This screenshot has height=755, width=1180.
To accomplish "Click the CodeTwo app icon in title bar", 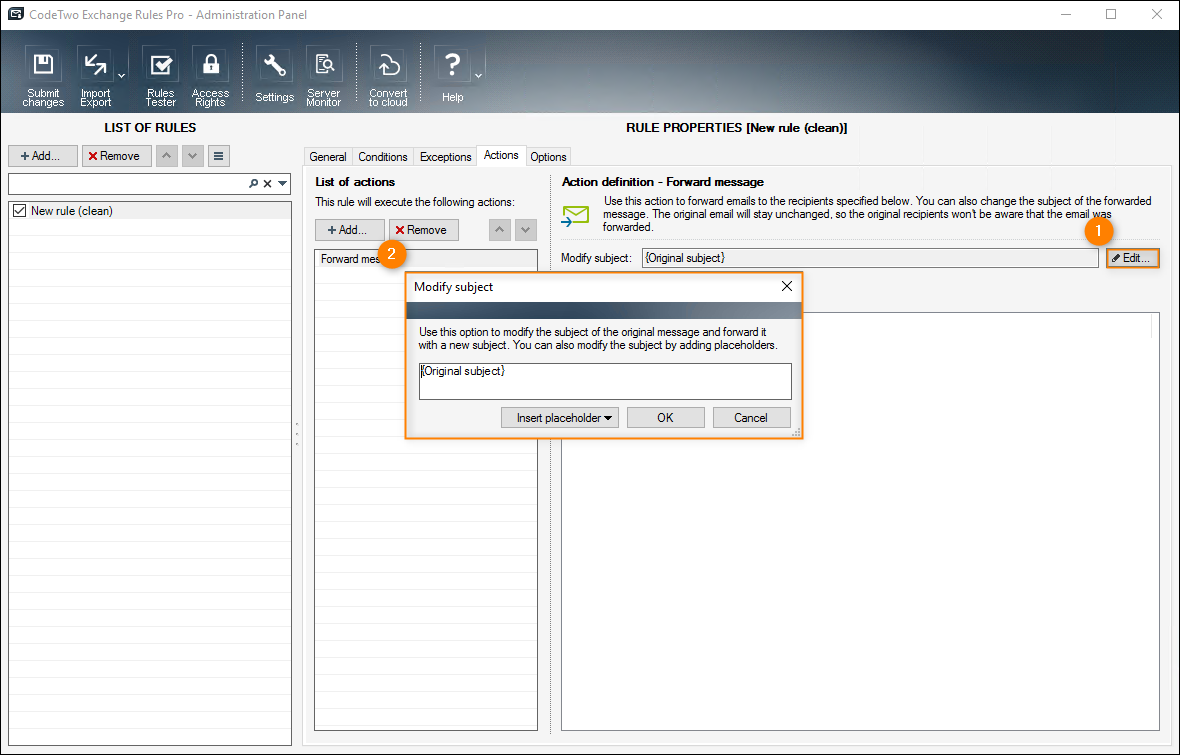I will click(x=15, y=14).
